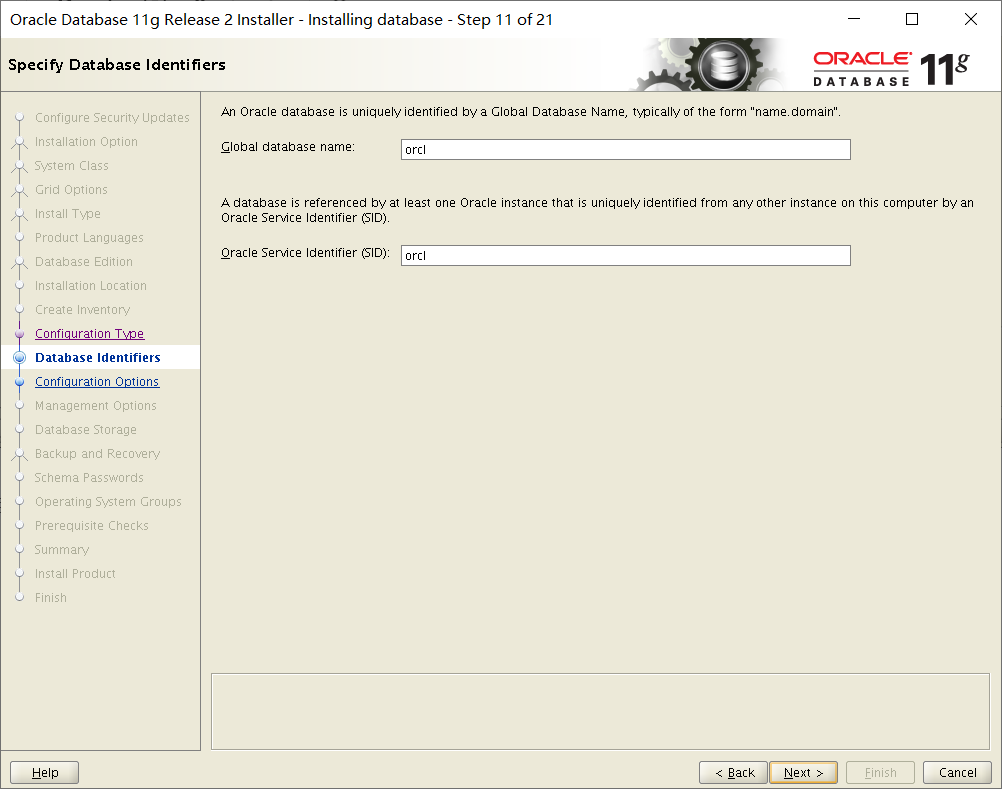This screenshot has width=1002, height=789.
Task: Maximize the installer window
Action: point(912,19)
